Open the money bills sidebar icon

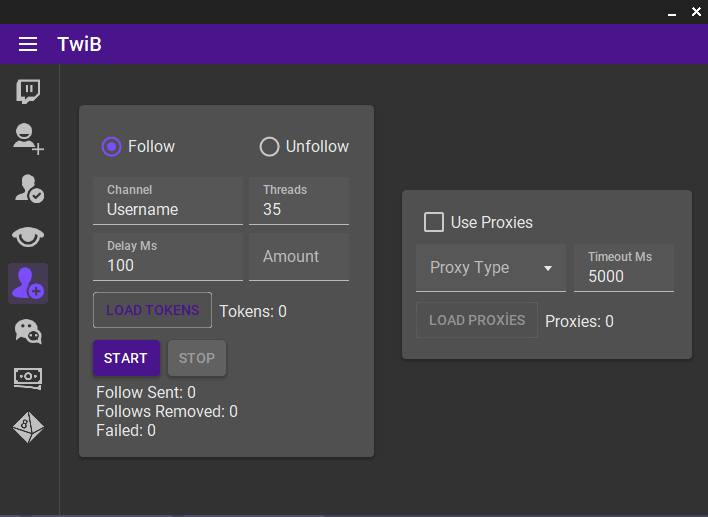pyautogui.click(x=28, y=378)
